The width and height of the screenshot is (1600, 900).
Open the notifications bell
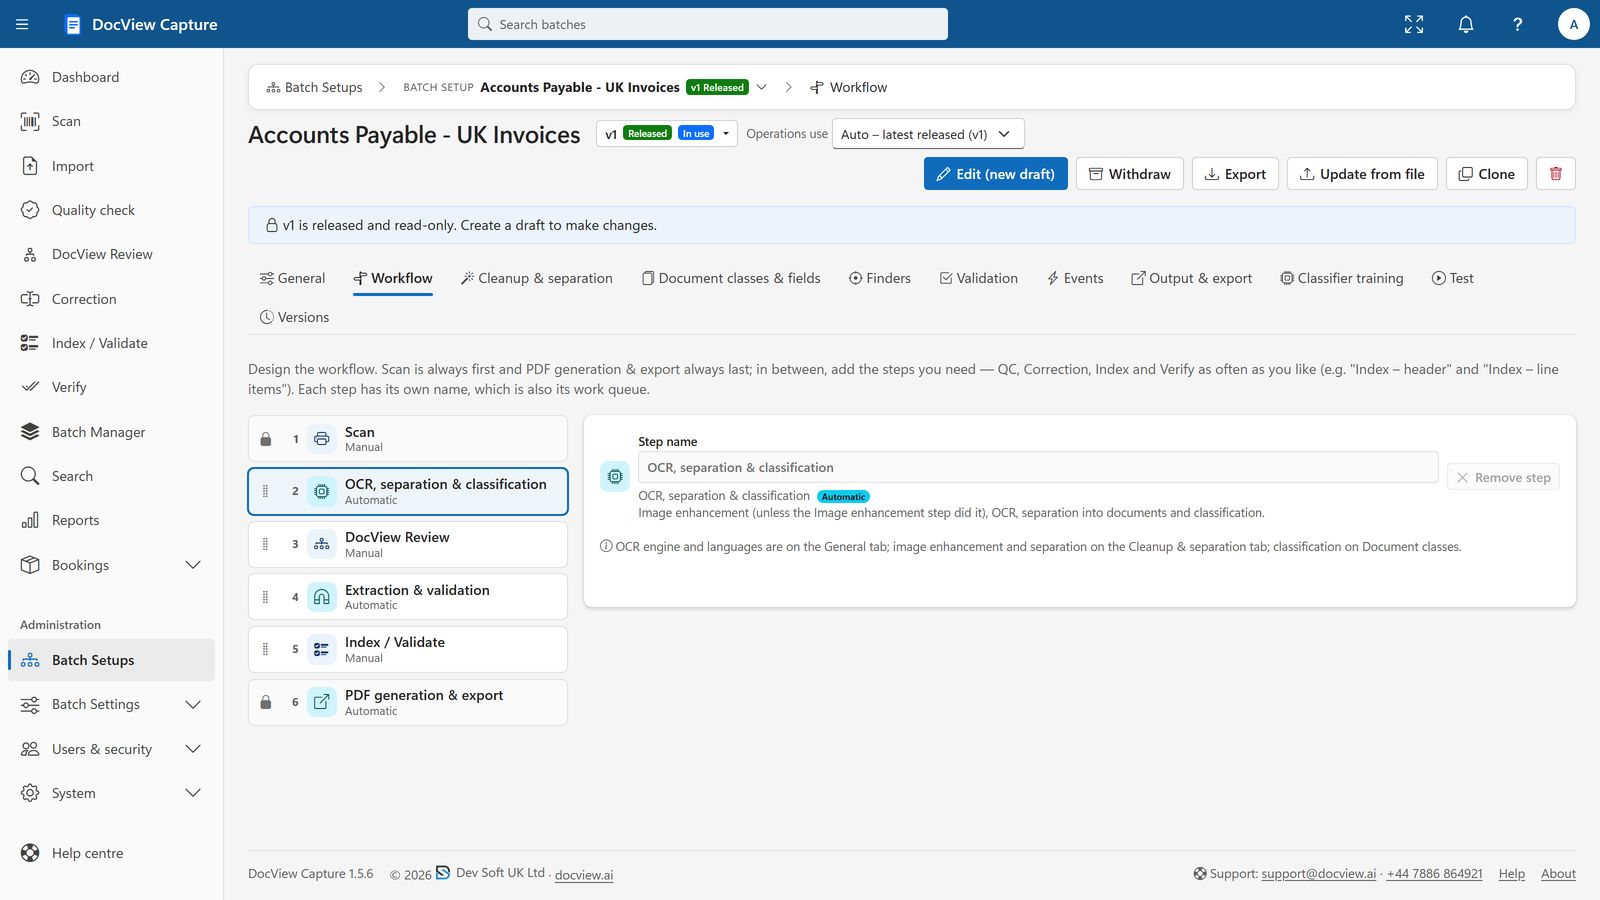(1466, 24)
